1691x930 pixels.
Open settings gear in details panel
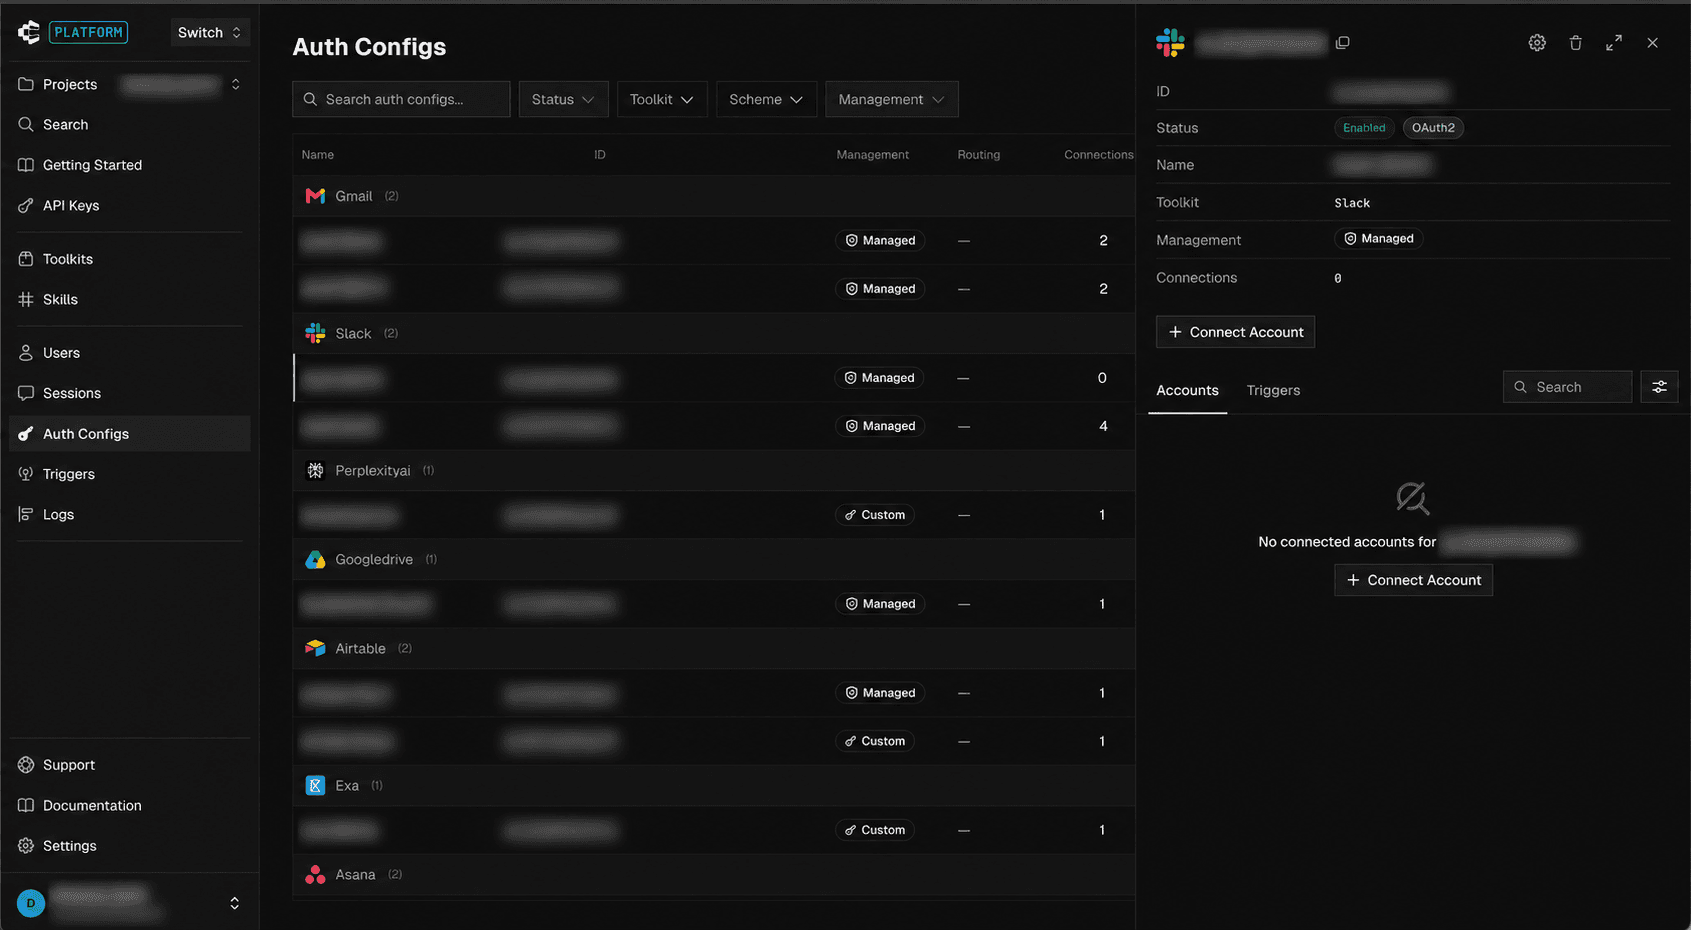click(1537, 43)
